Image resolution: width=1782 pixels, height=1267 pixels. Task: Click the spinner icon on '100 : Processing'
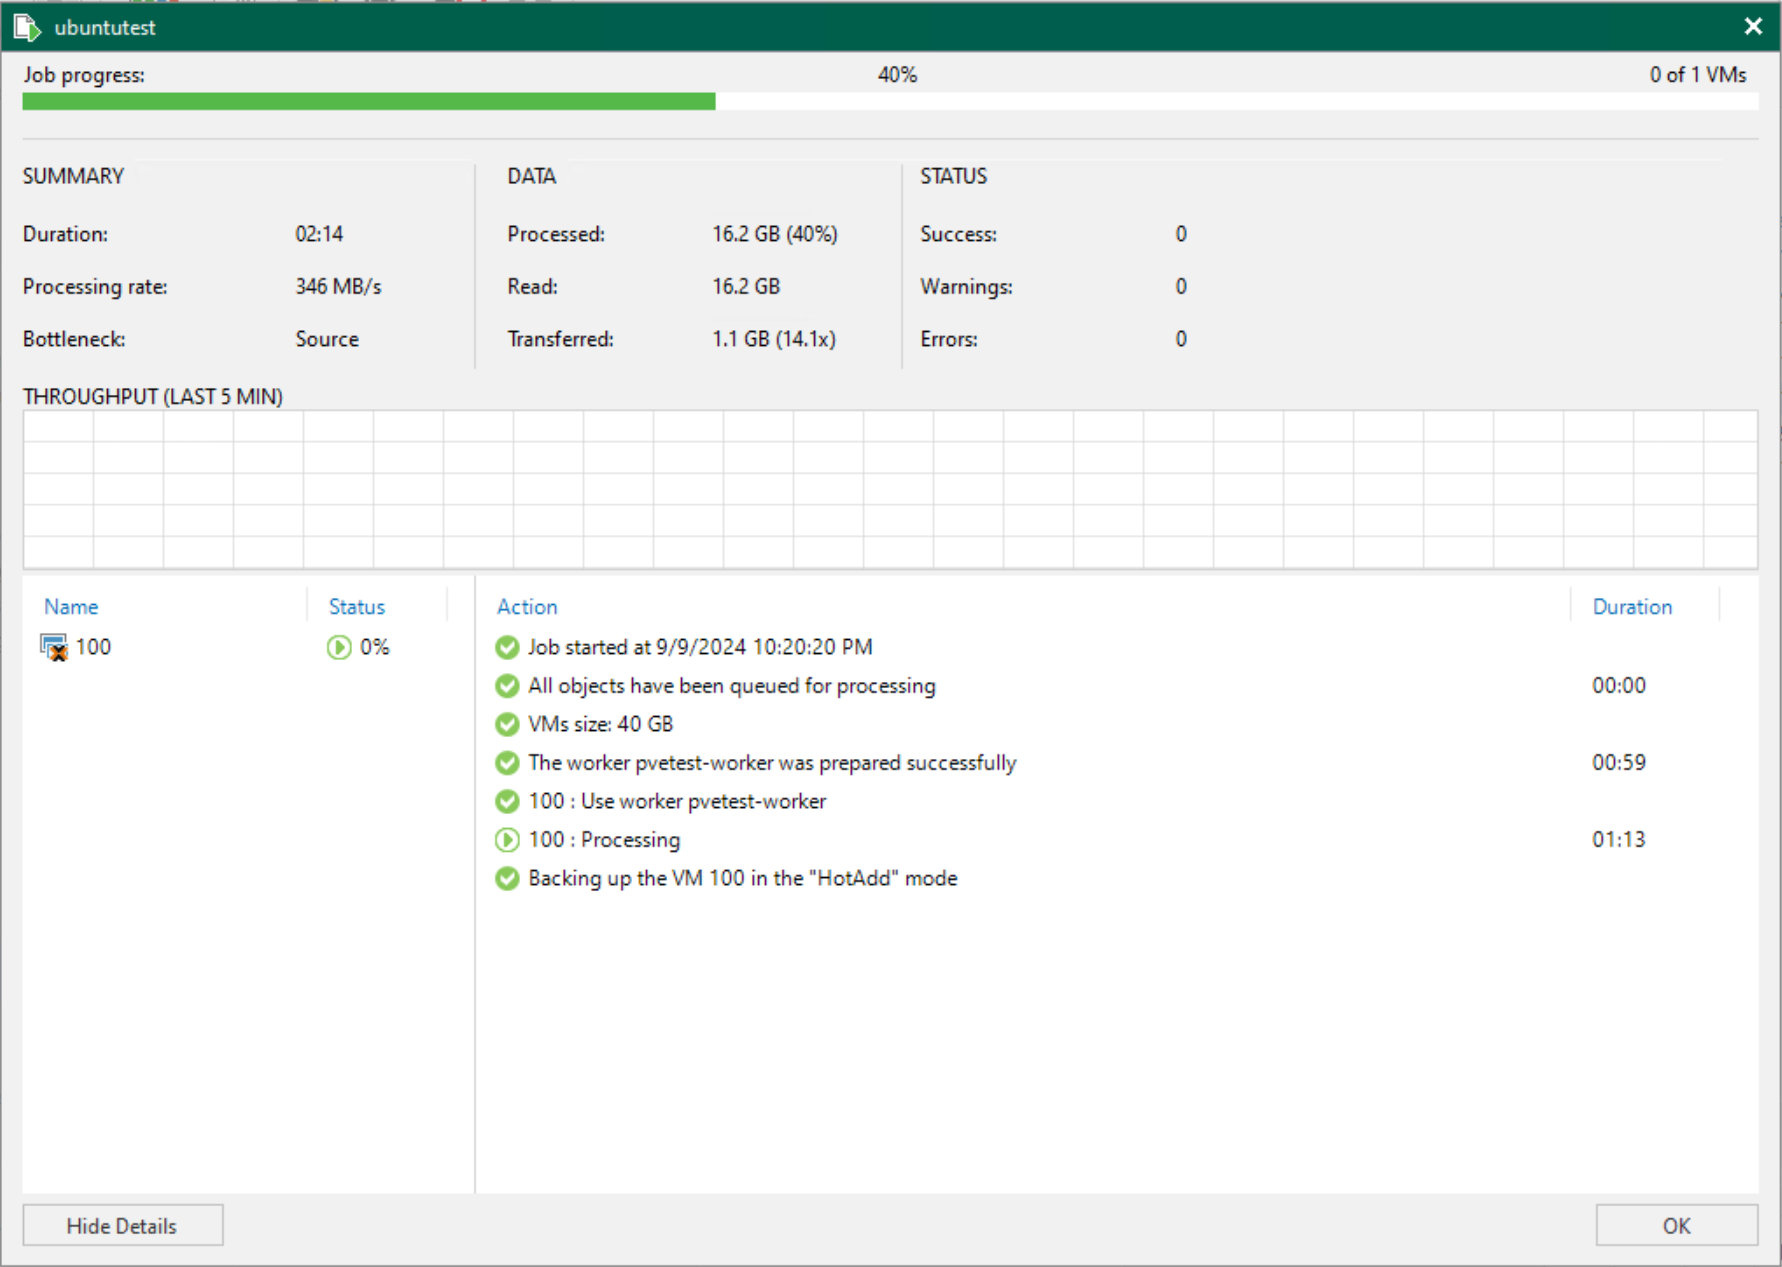coord(506,839)
